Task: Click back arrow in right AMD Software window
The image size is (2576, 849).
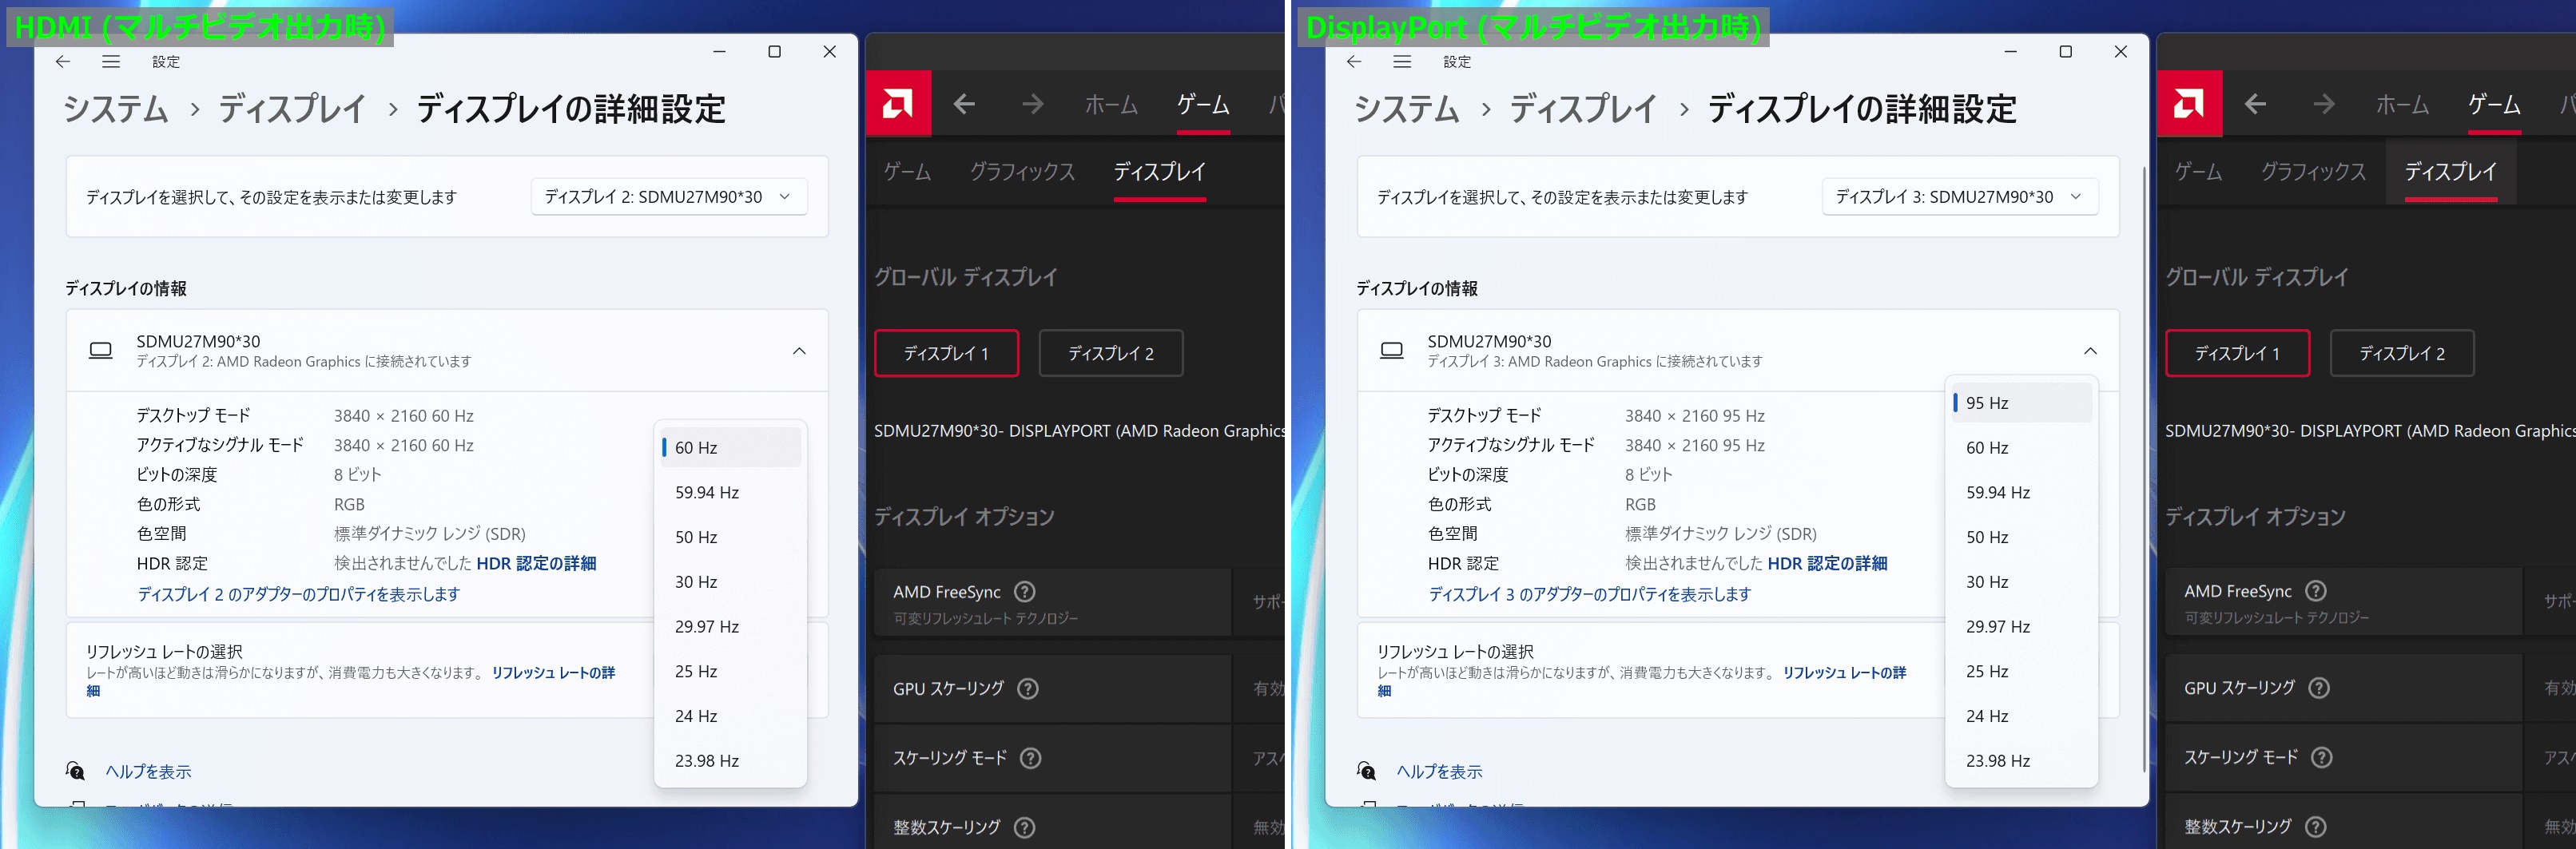Action: [x=2255, y=104]
